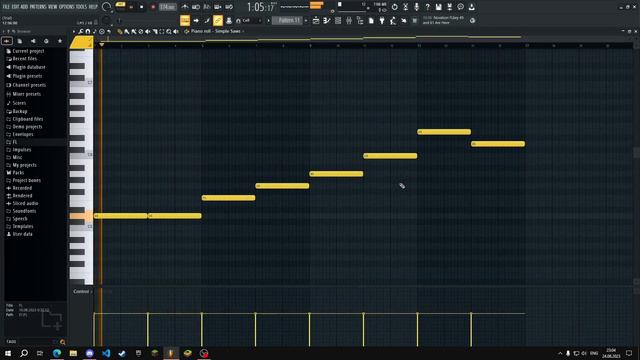The height and width of the screenshot is (360, 640).
Task: Click the Record button
Action: click(x=153, y=7)
